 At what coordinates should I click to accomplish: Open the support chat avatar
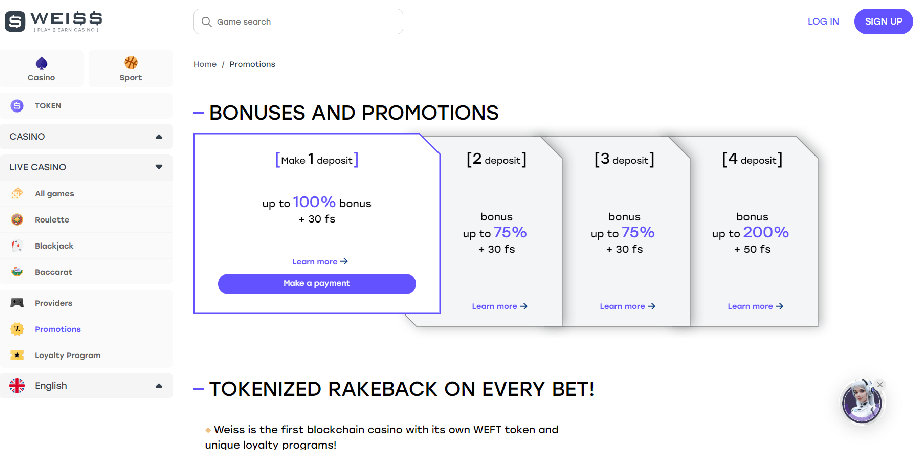(x=861, y=401)
